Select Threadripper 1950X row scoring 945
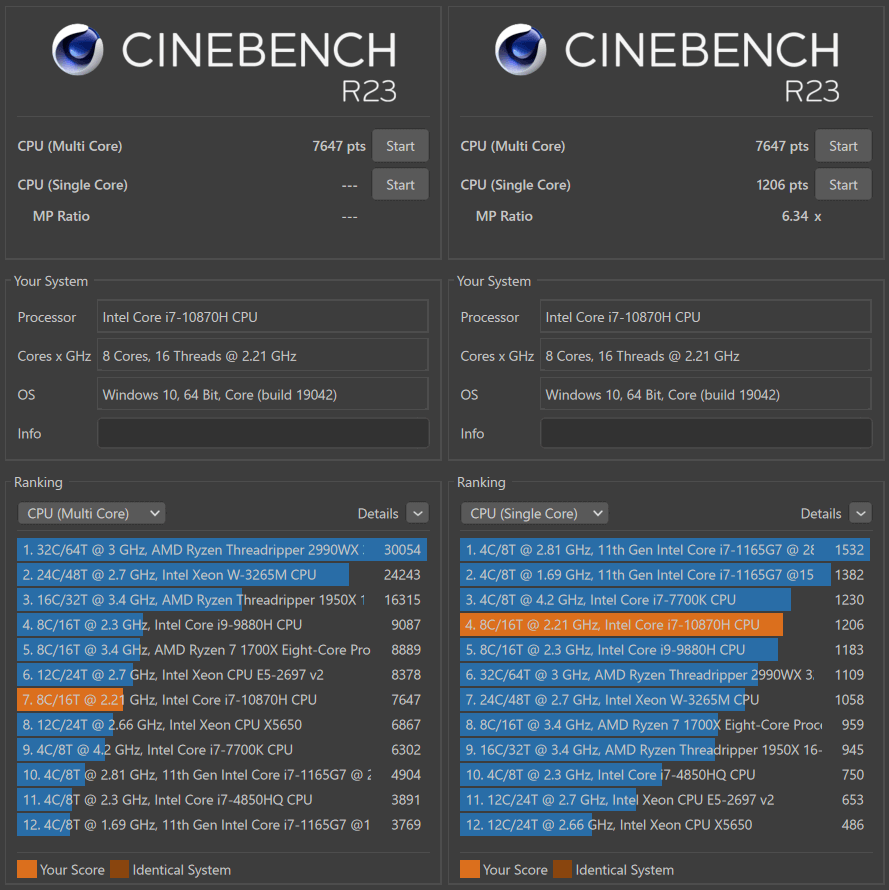 point(665,749)
